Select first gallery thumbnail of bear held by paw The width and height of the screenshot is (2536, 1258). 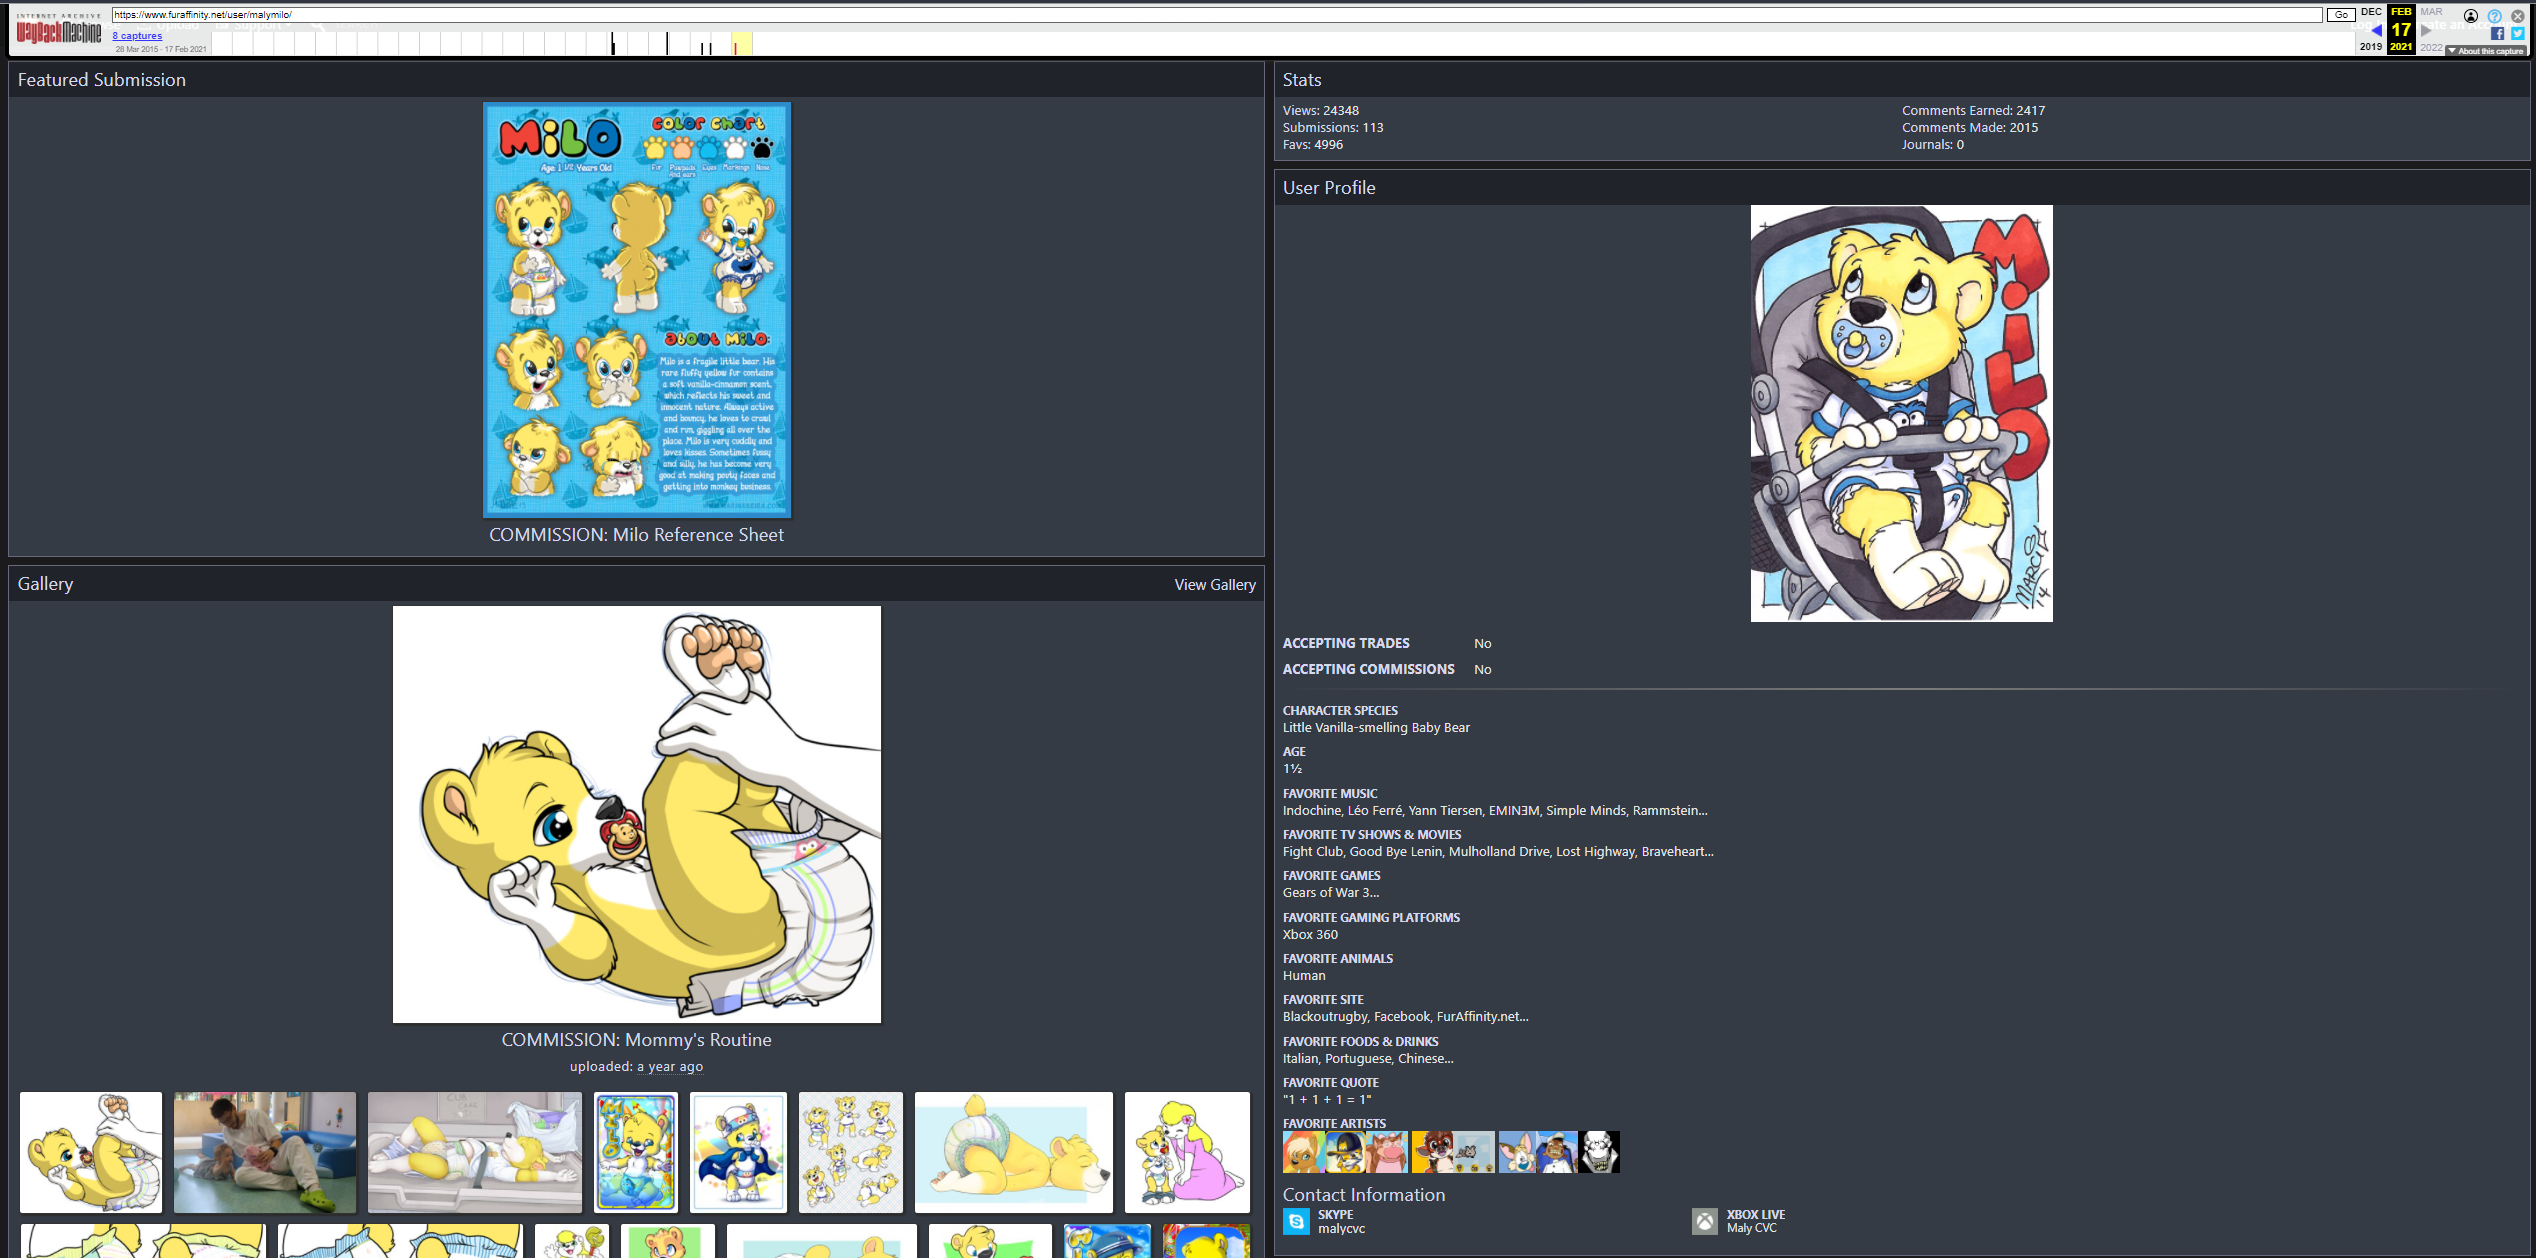pyautogui.click(x=91, y=1152)
